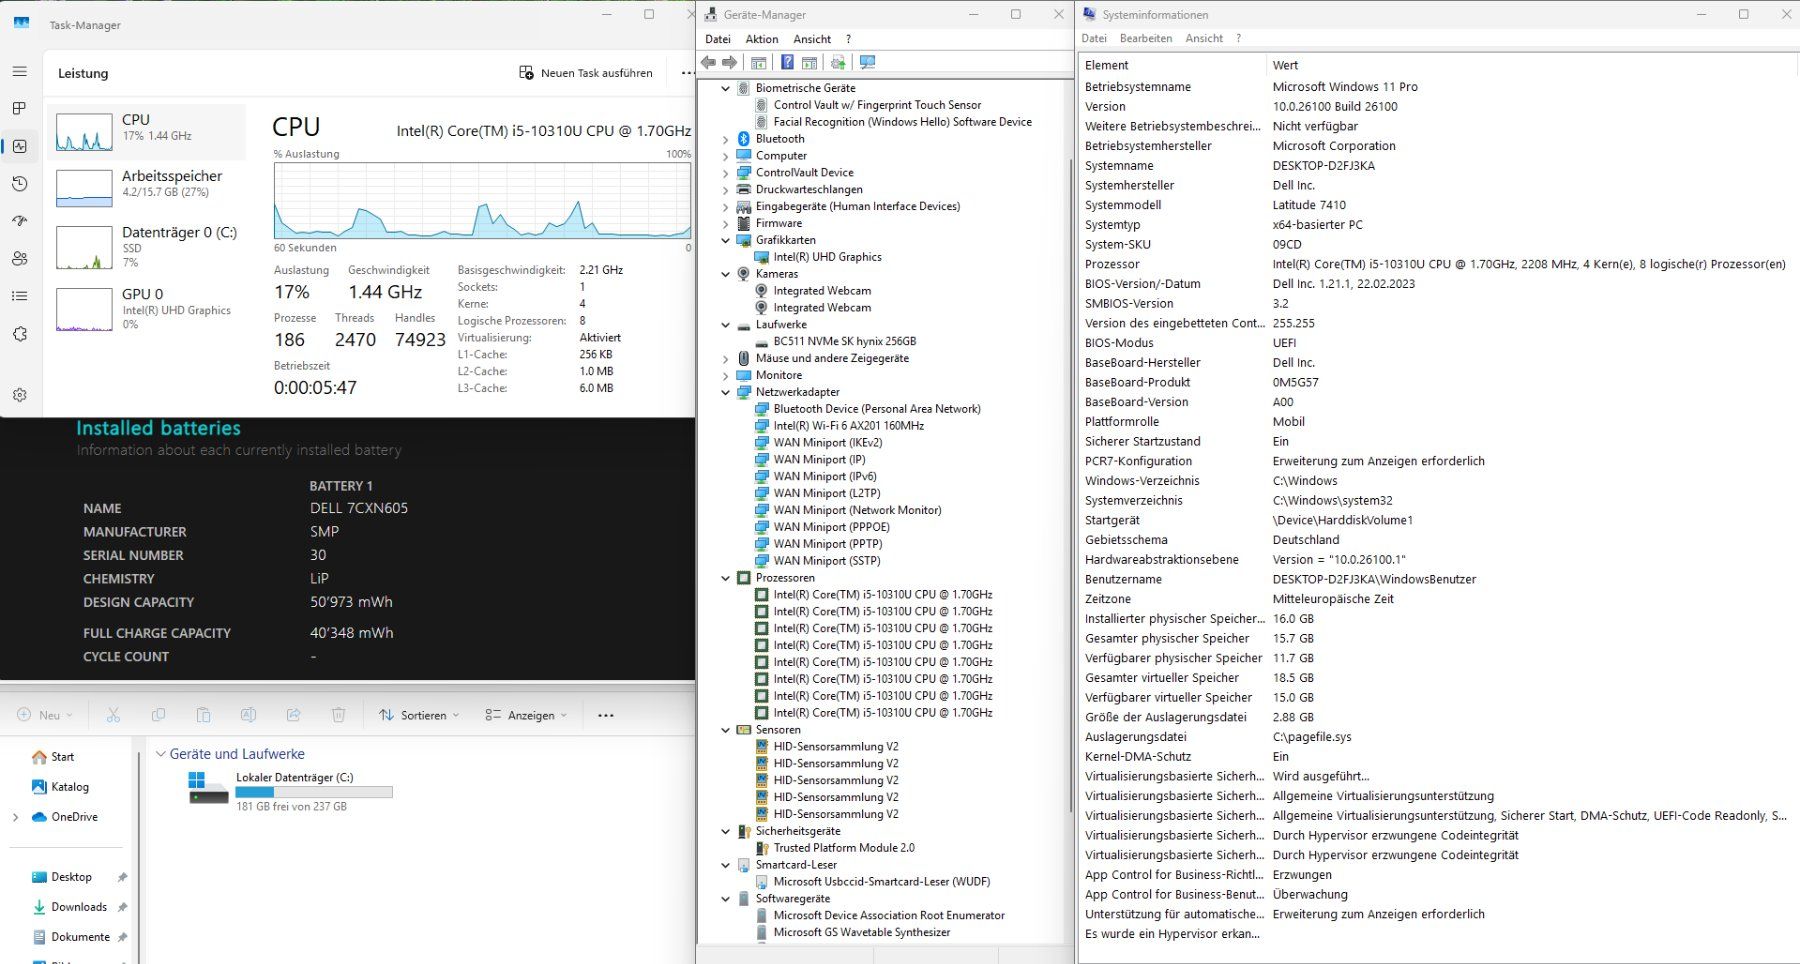Screen dimensions: 1800x964
Task: Open Ansicht menu in Geräte-Manager
Action: [x=812, y=39]
